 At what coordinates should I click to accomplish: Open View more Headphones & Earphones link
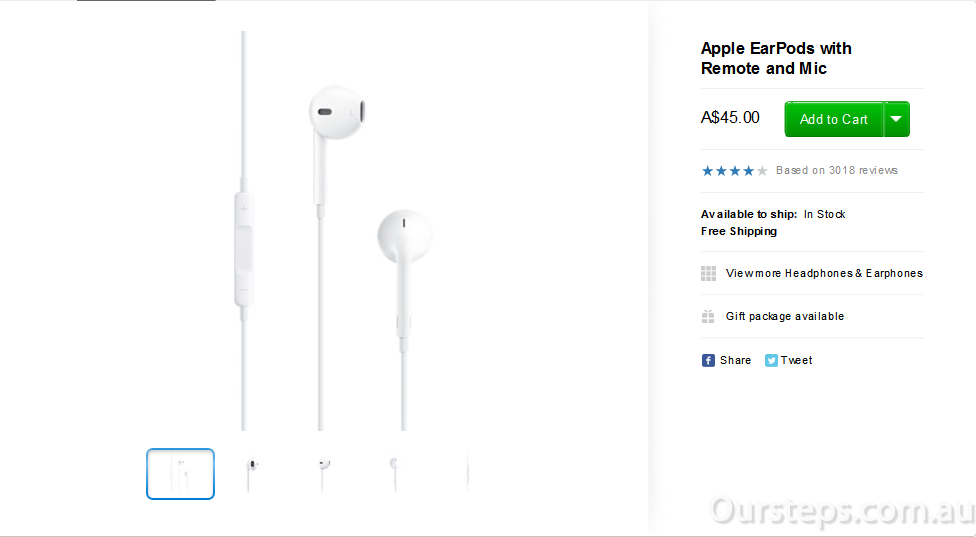pyautogui.click(x=824, y=273)
